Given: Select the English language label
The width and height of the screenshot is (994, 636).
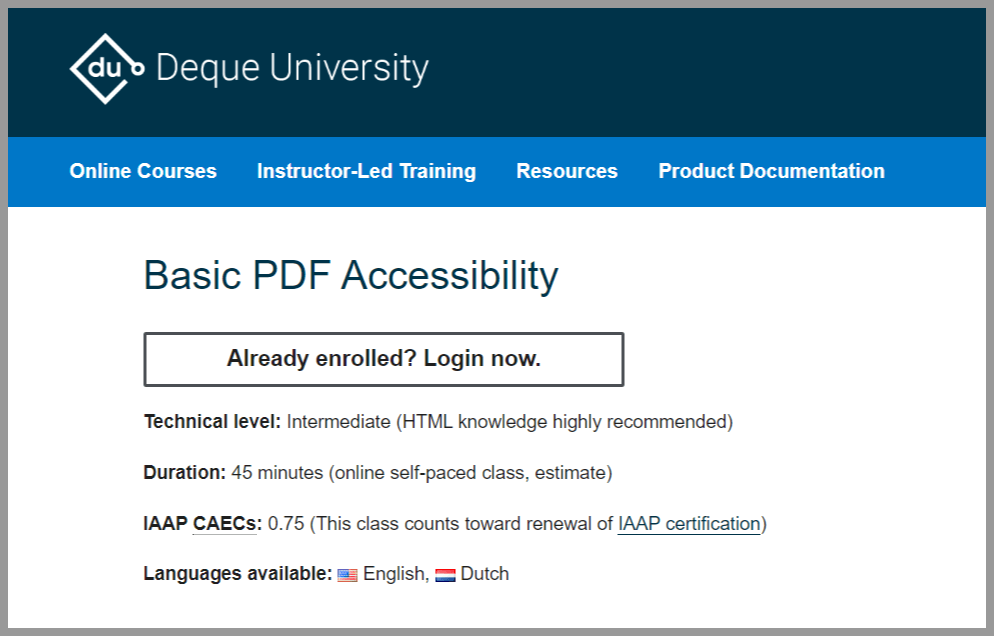Looking at the screenshot, I should [393, 574].
